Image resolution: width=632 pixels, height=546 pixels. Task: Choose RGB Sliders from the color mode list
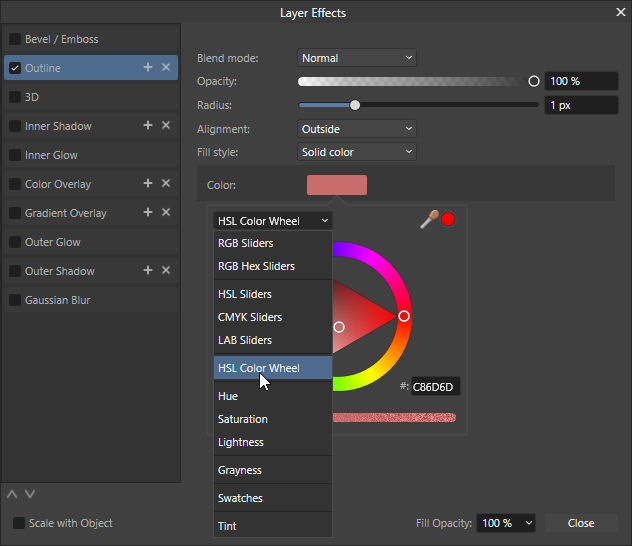pos(273,243)
